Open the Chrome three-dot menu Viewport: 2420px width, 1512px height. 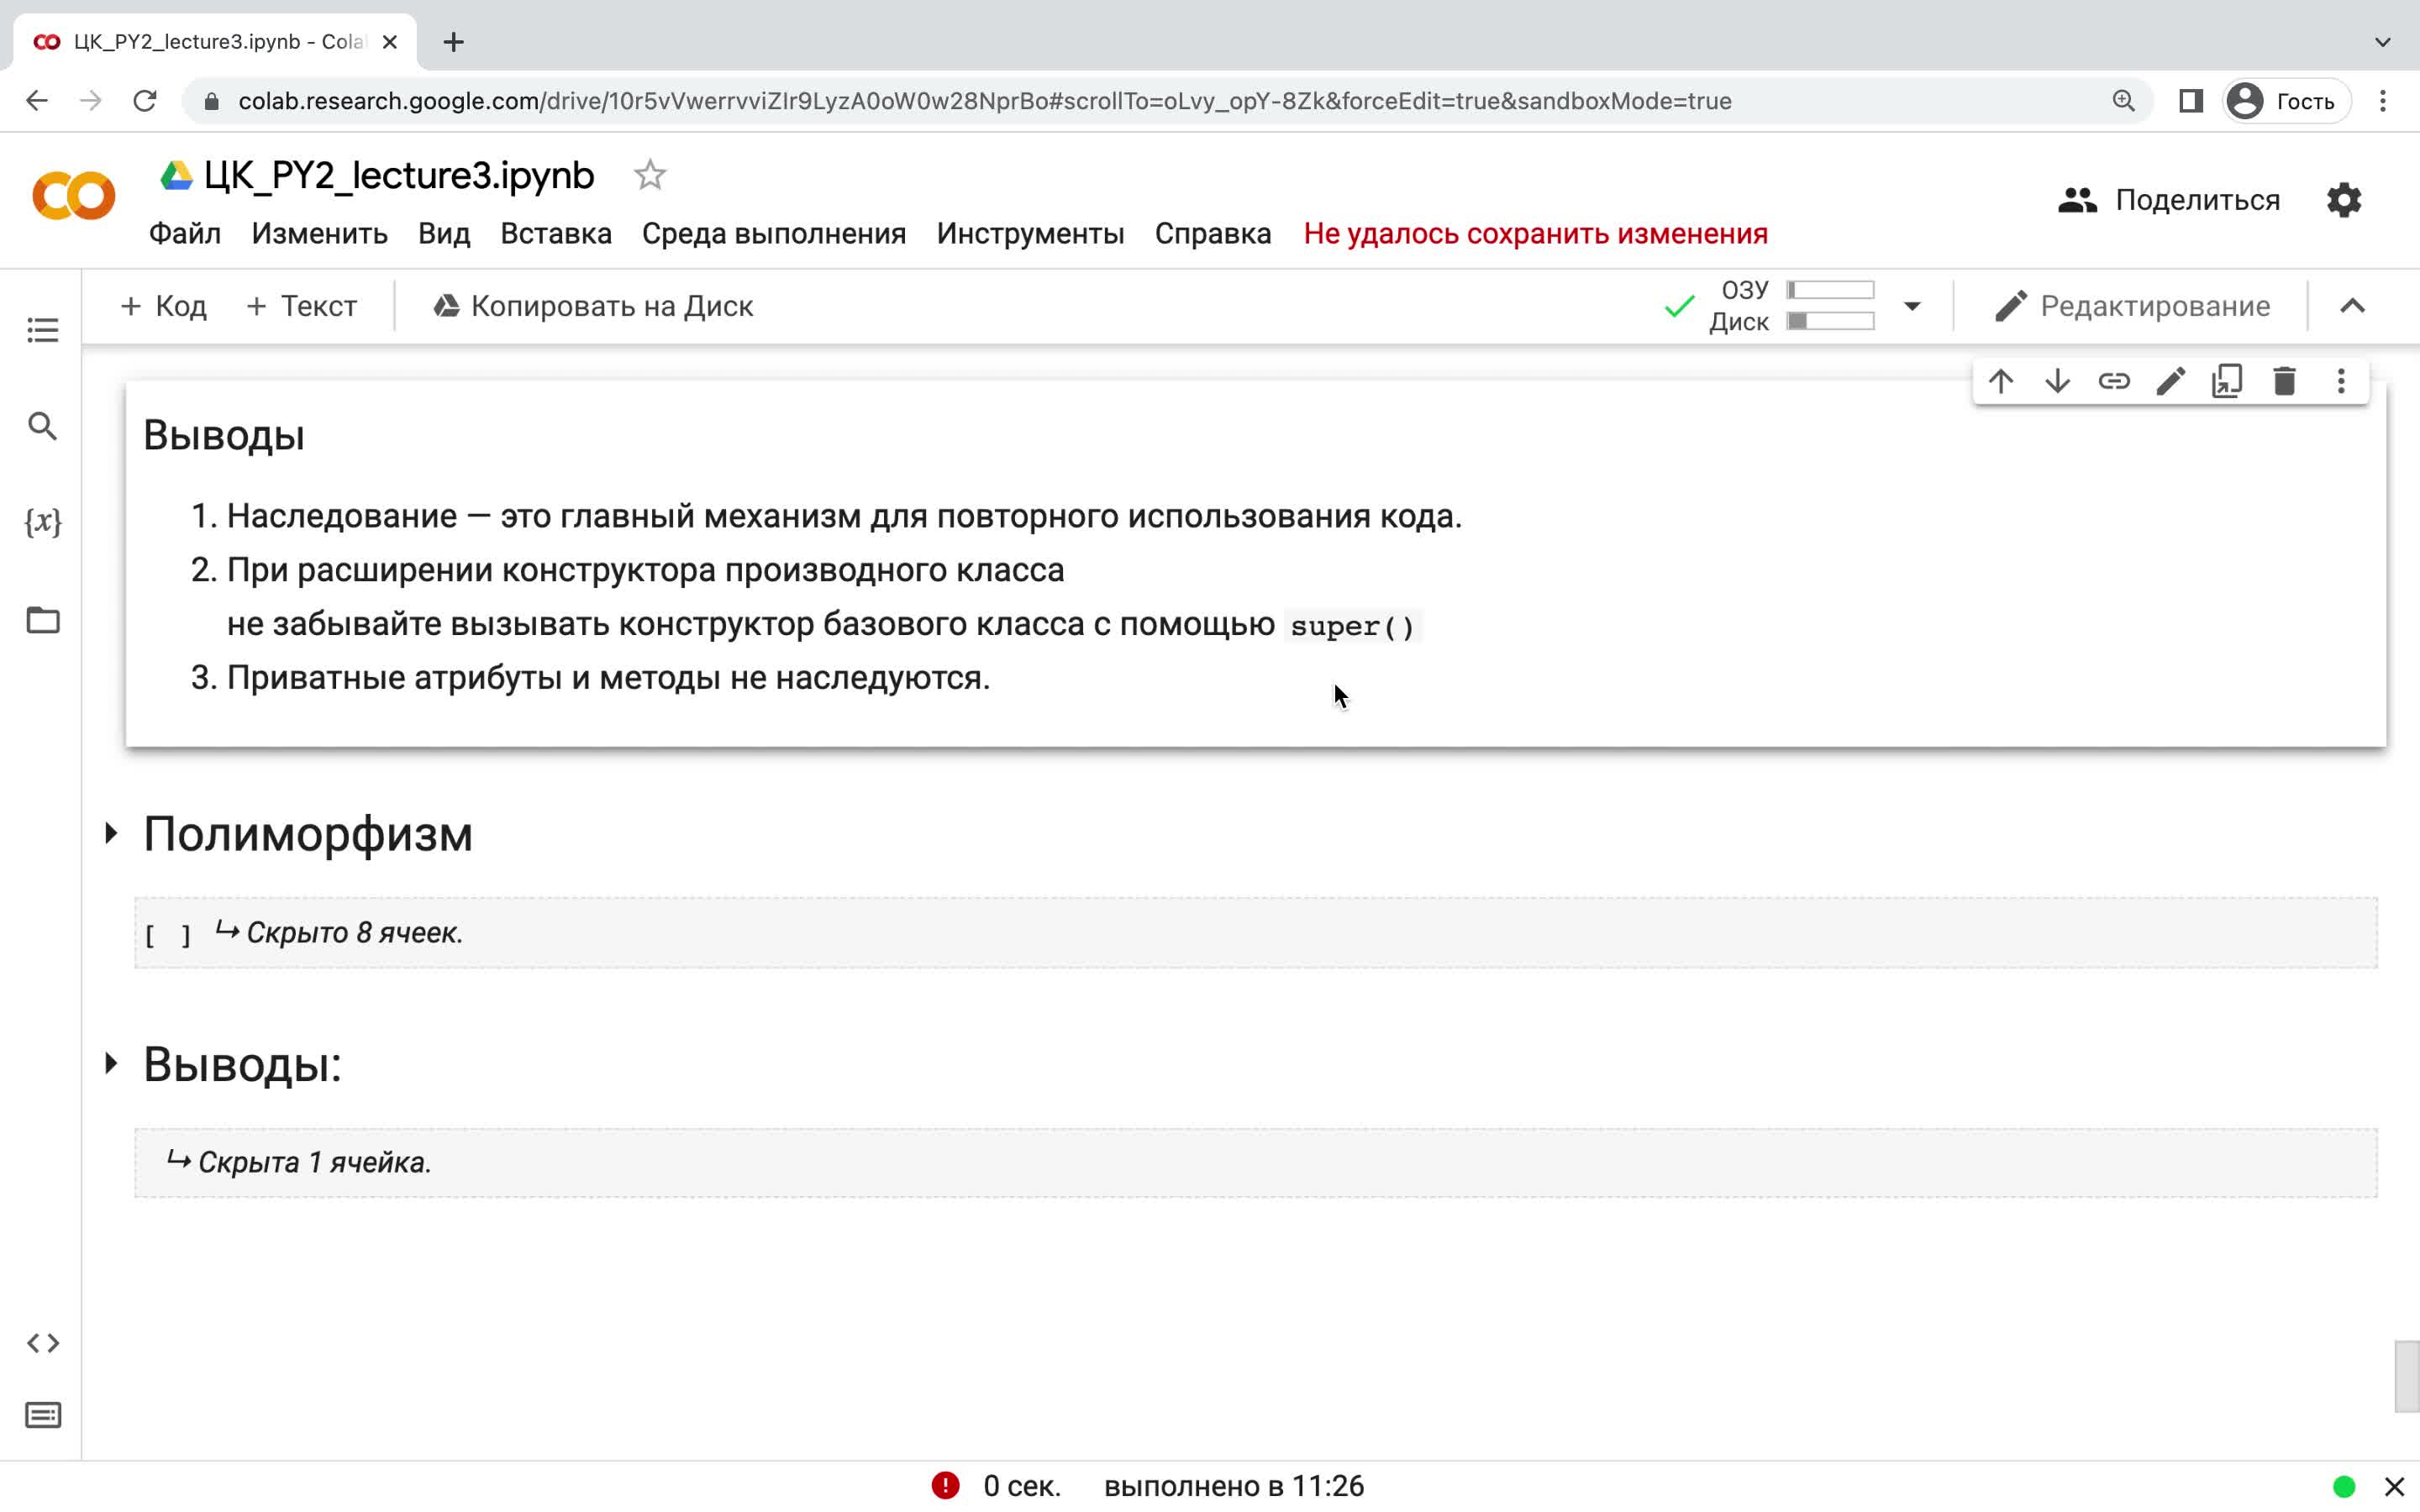(x=2383, y=101)
